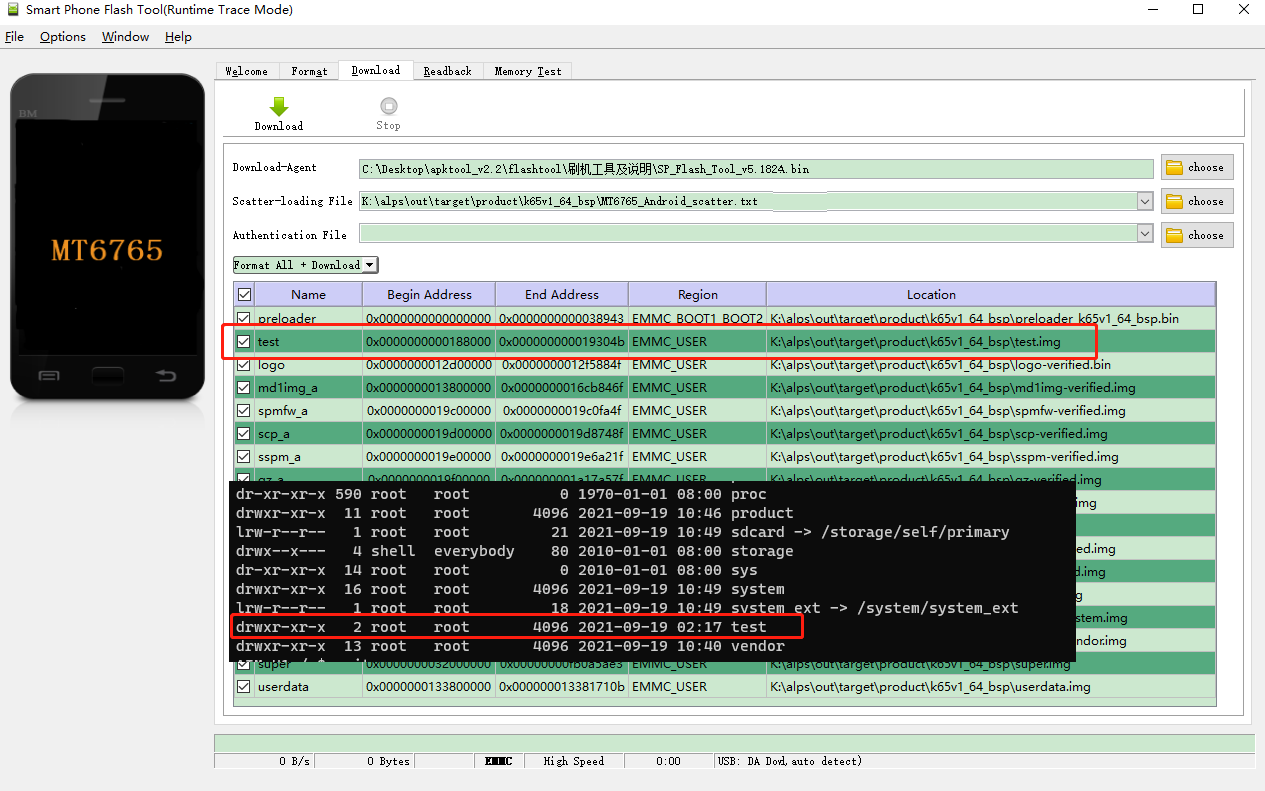Open the Memory Test tab
Viewport: 1265px width, 791px height.
(526, 70)
